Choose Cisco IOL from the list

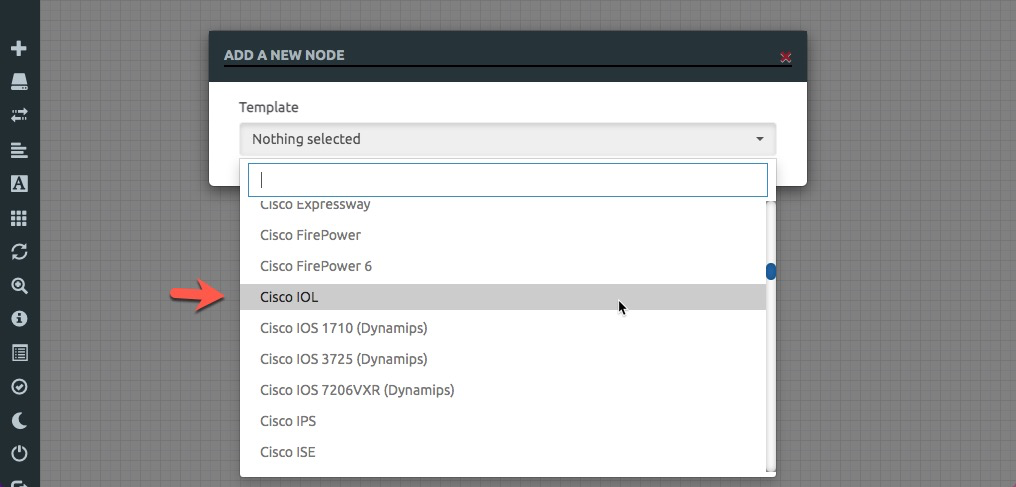pos(503,297)
